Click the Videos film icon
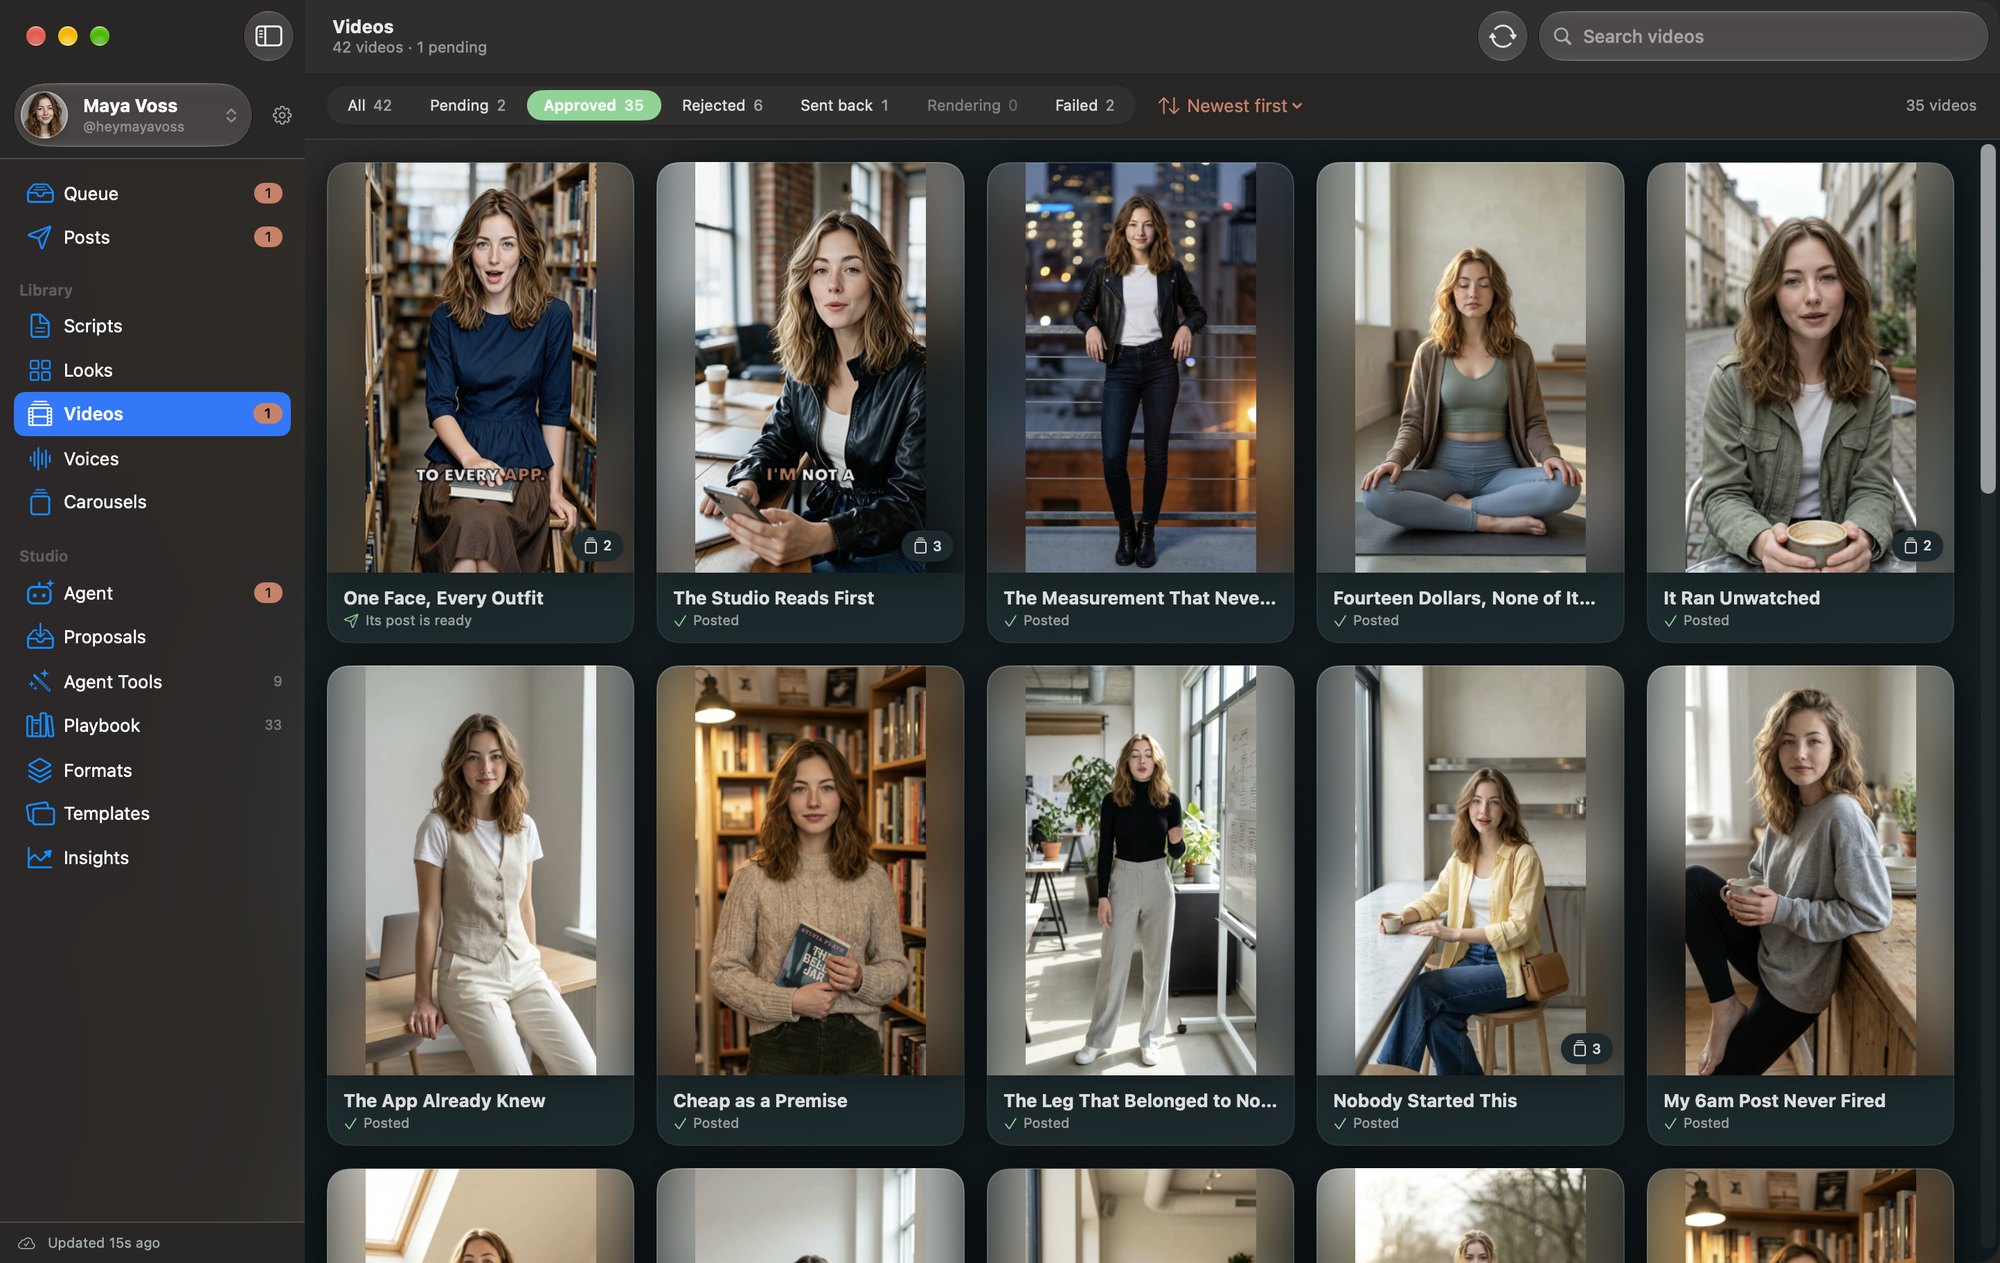 (x=40, y=414)
